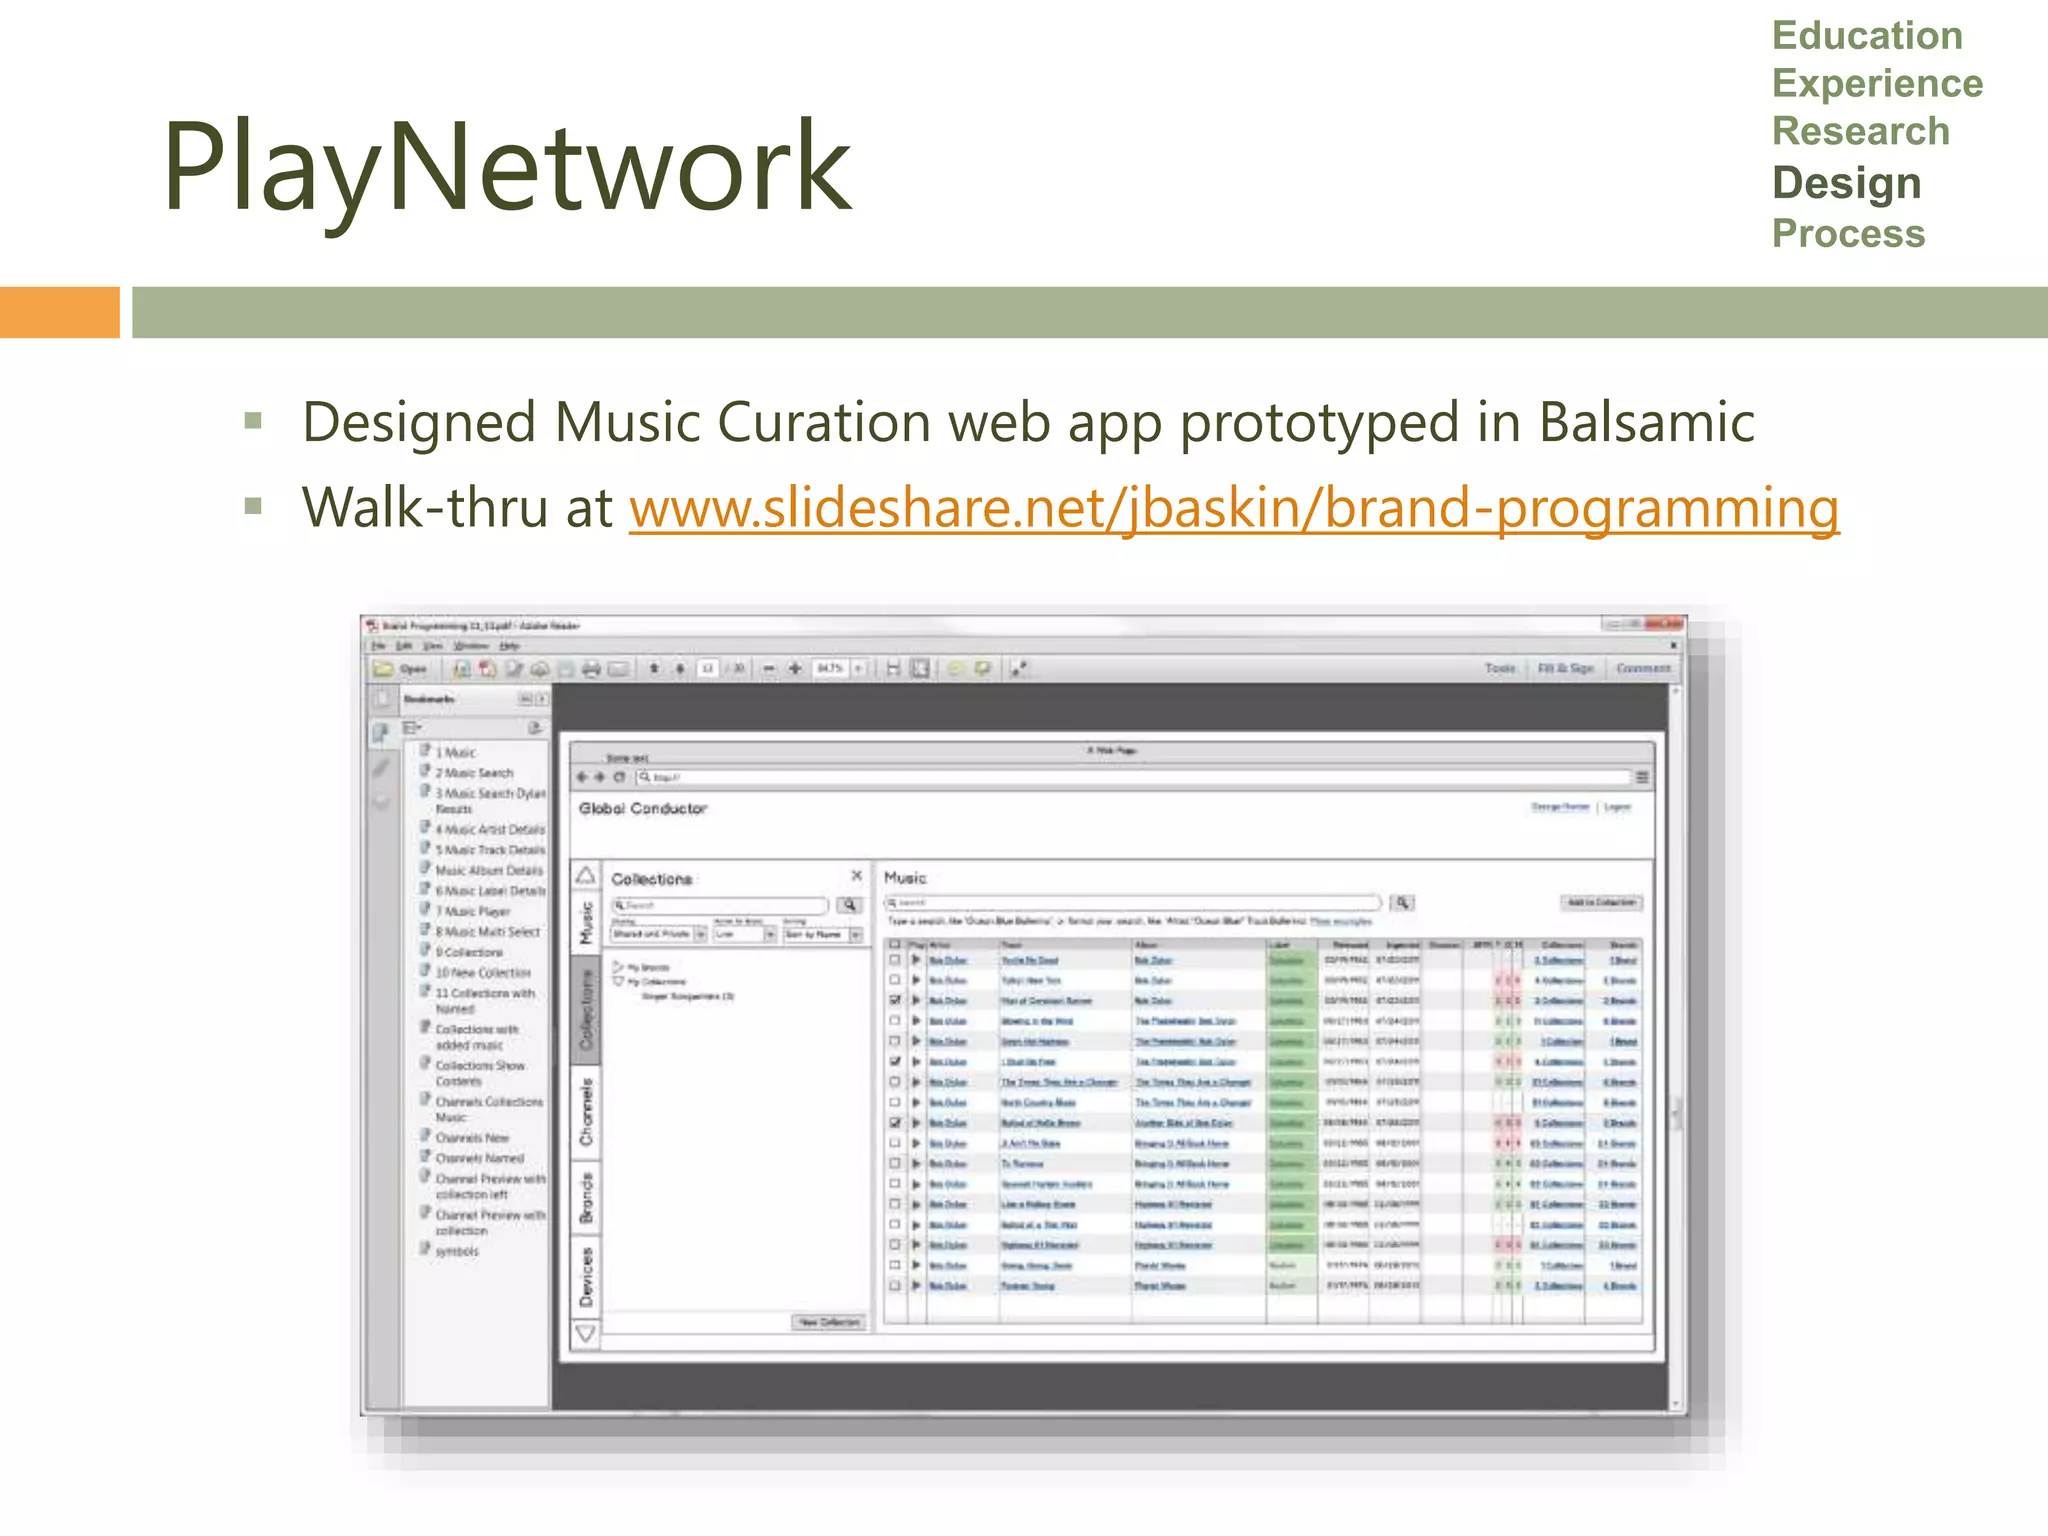
Task: Uncheck the third row checked checkbox
Action: (x=895, y=1000)
